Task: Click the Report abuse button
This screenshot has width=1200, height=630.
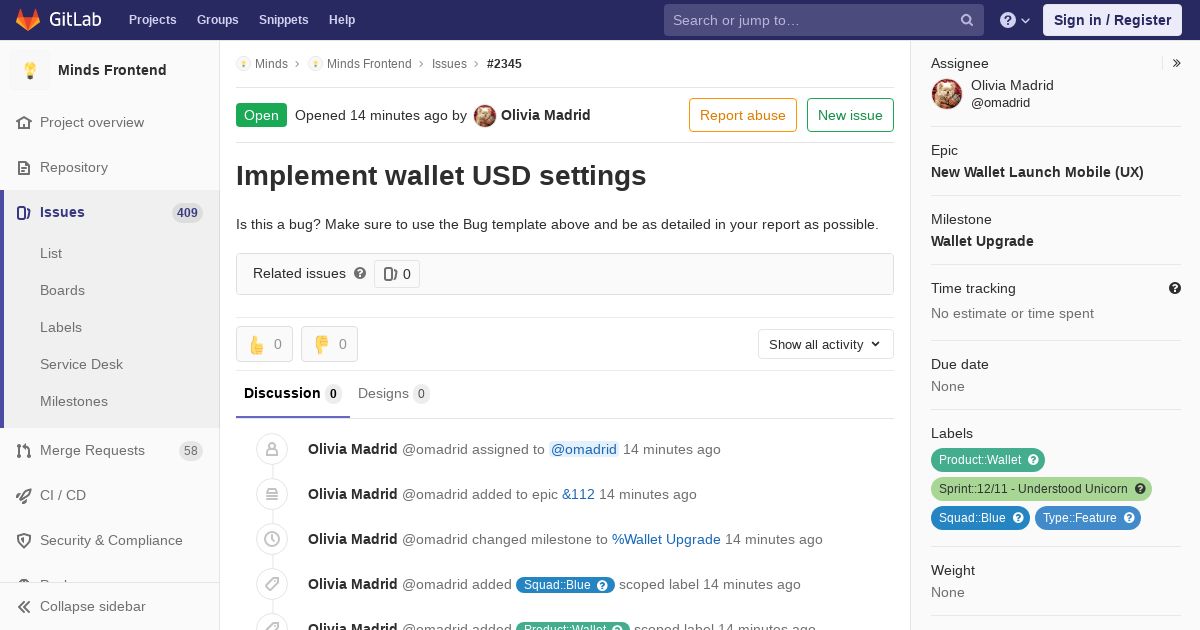Action: pos(743,115)
